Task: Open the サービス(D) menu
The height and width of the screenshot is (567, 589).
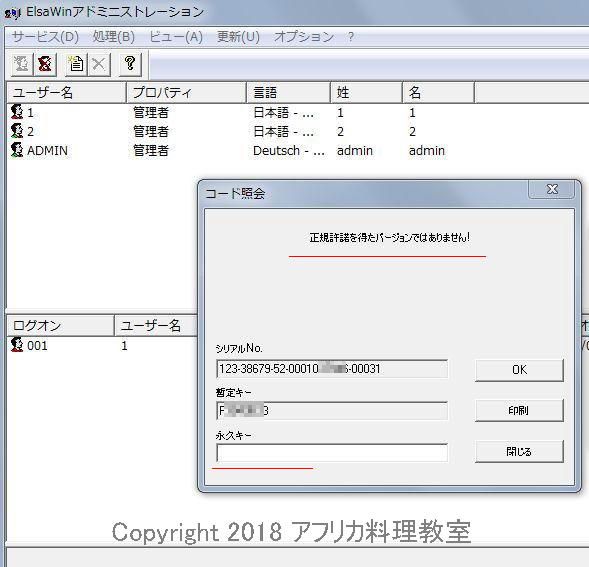Action: point(45,37)
